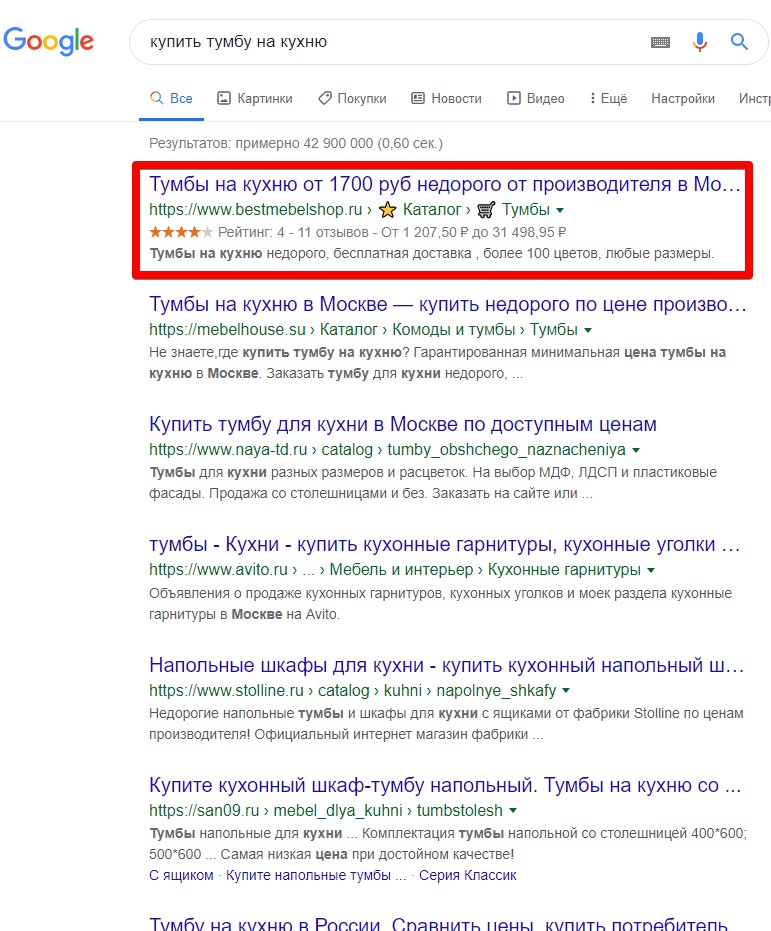Open 'Купить тумбу для кухни в Москве' result
The height and width of the screenshot is (931, 771).
tap(402, 425)
